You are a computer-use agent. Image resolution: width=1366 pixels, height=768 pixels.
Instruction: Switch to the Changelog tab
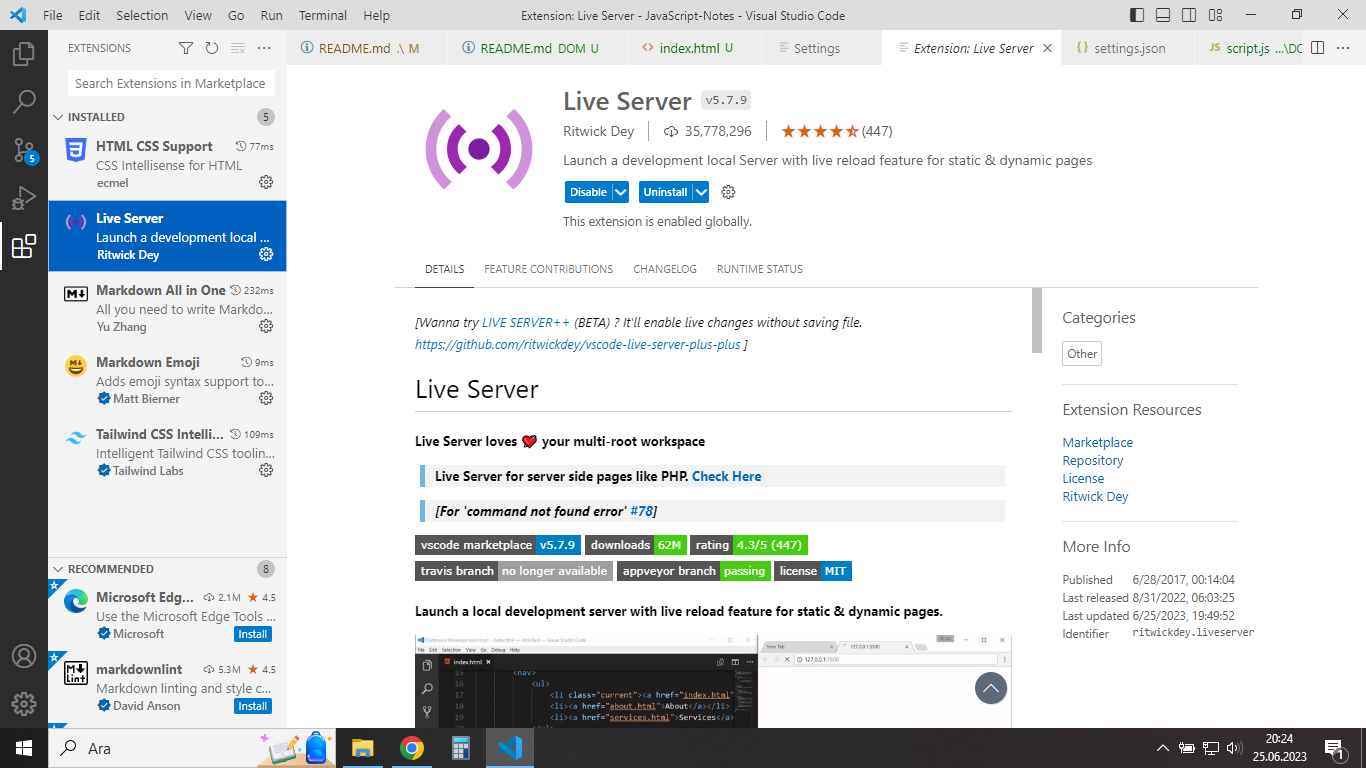[665, 269]
